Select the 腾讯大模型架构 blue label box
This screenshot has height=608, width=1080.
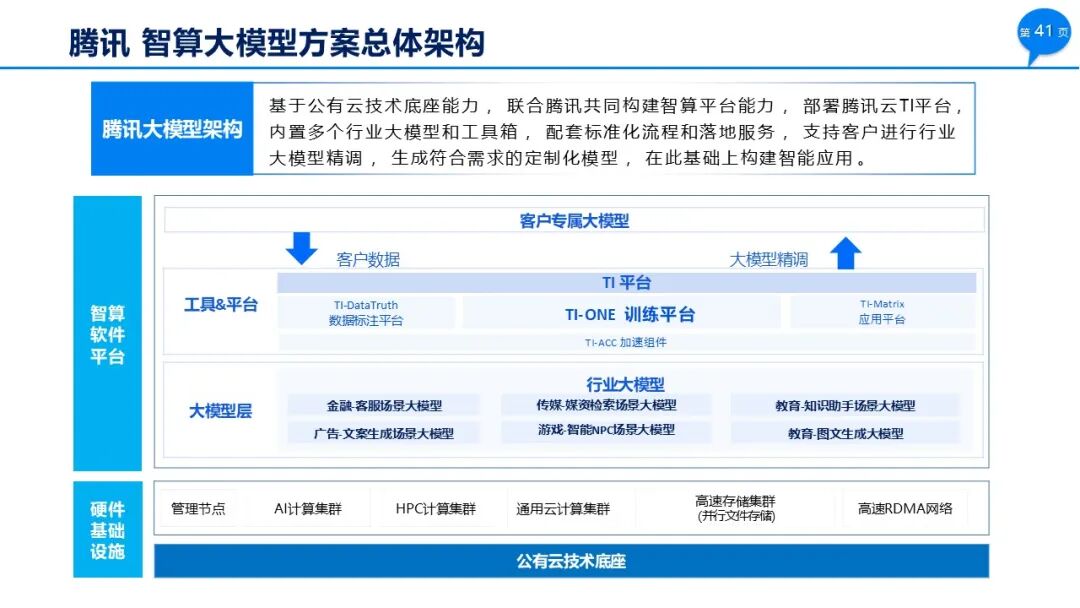click(172, 129)
